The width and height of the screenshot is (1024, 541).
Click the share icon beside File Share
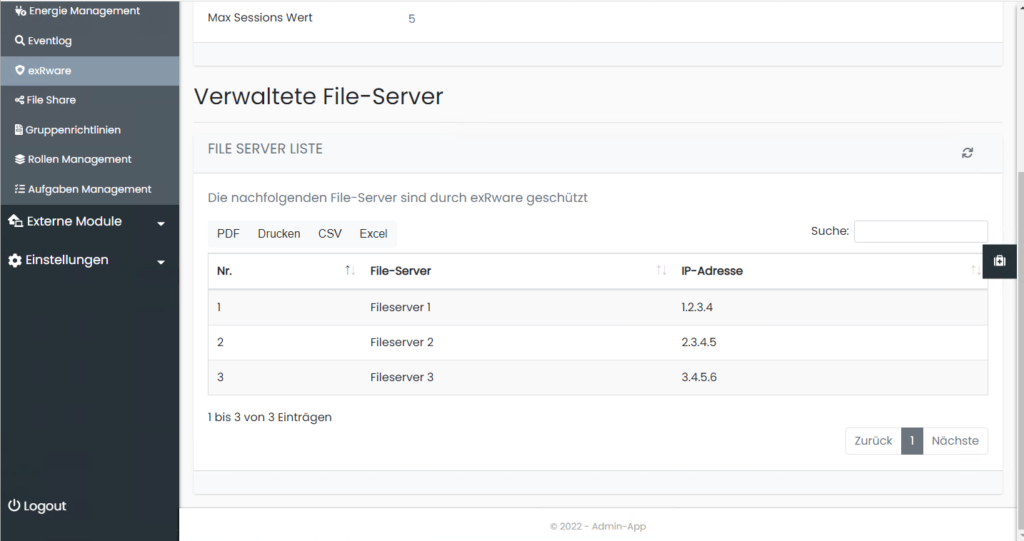click(x=20, y=100)
